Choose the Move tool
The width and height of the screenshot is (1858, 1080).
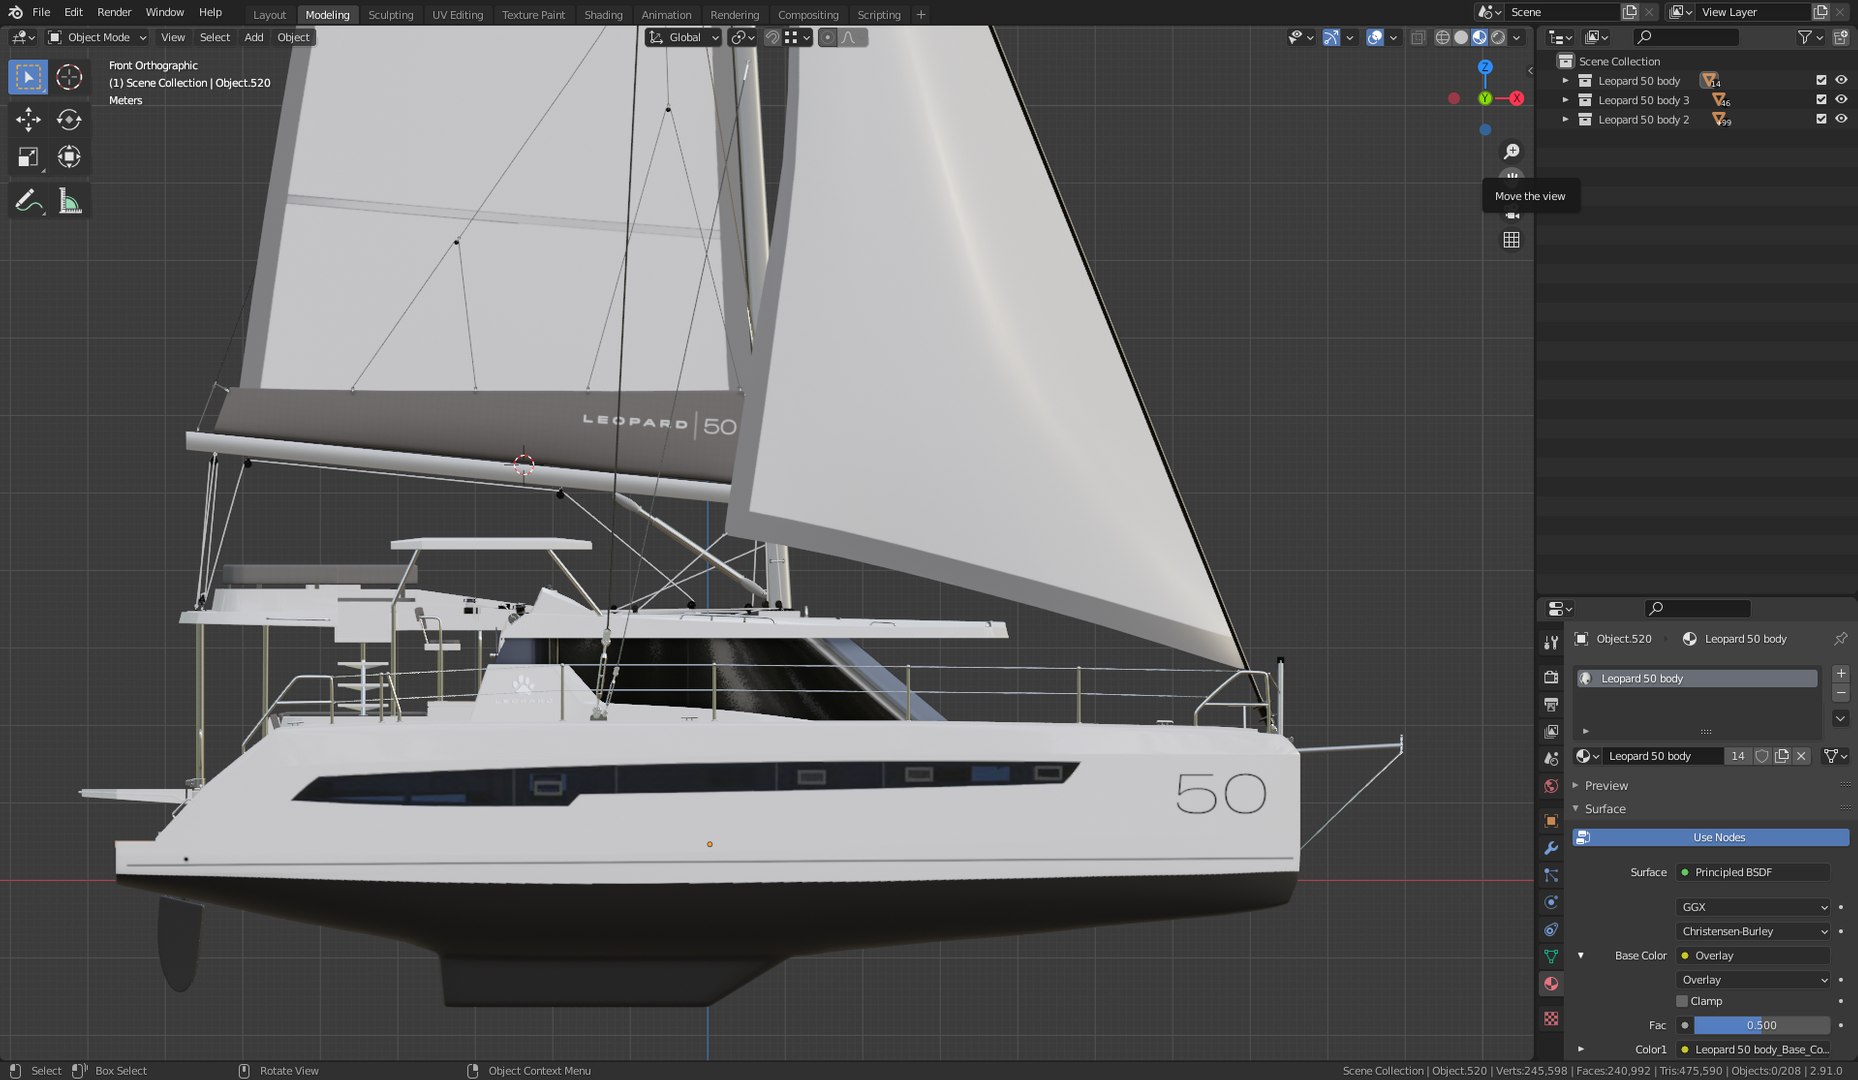[x=28, y=120]
